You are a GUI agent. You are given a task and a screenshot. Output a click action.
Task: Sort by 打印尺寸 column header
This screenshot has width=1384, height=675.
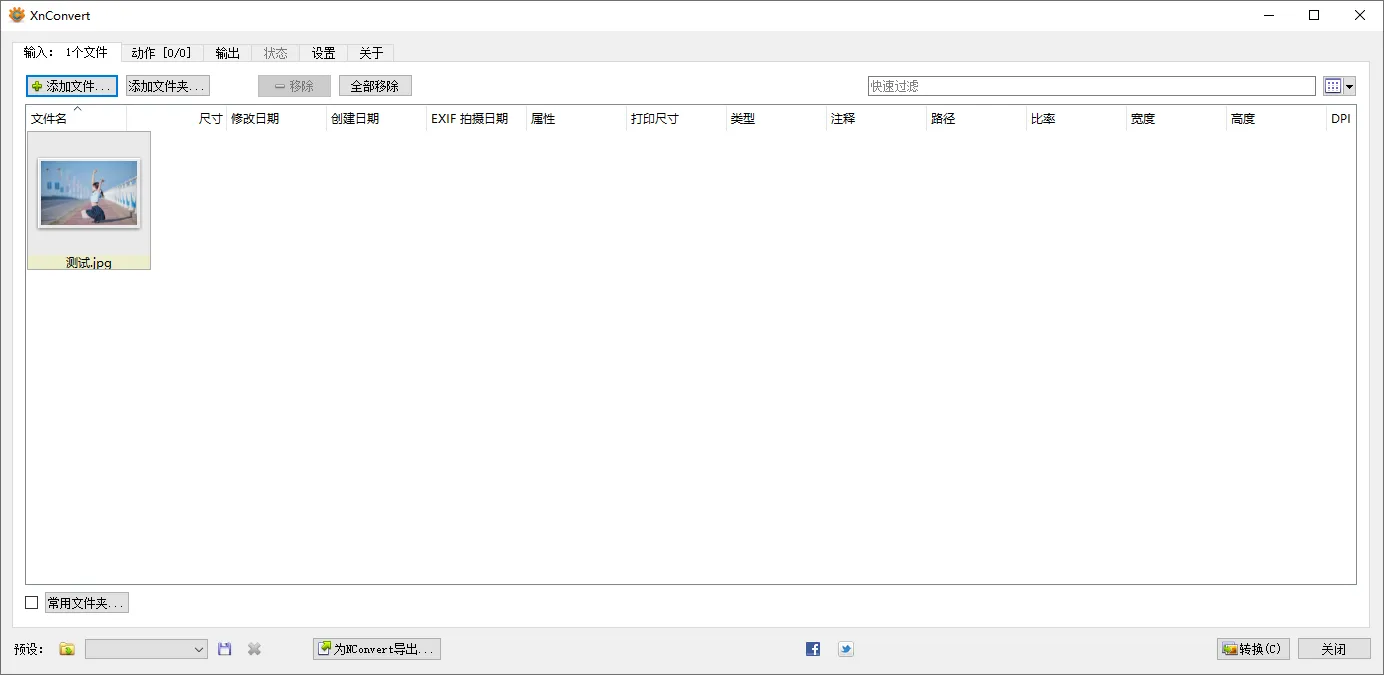[676, 118]
